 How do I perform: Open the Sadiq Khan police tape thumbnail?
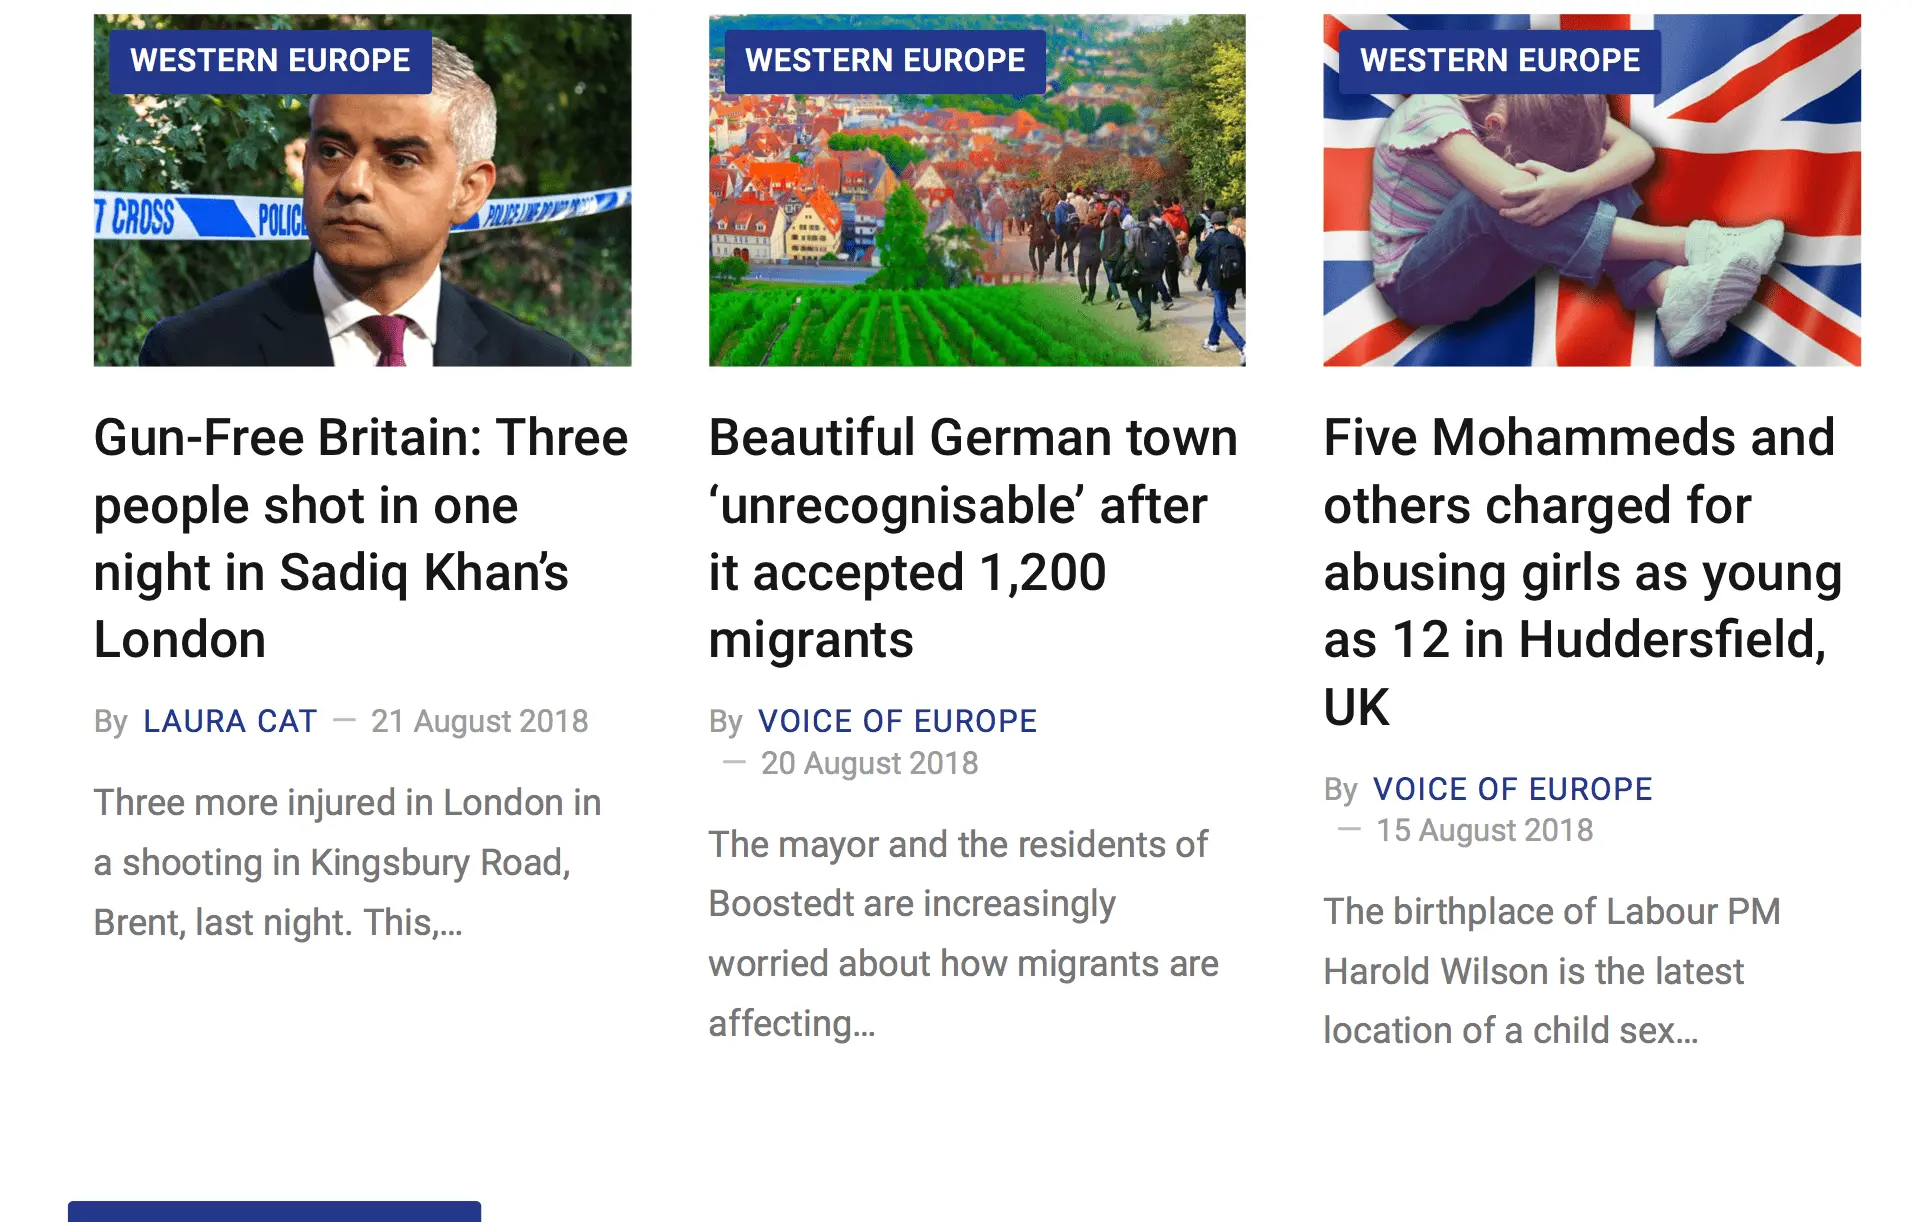coord(362,230)
